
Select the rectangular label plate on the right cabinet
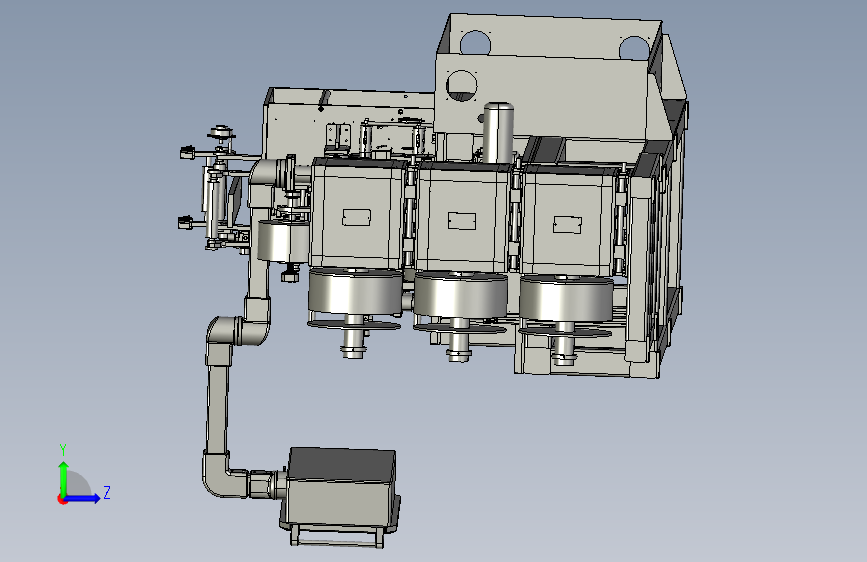pyautogui.click(x=567, y=225)
